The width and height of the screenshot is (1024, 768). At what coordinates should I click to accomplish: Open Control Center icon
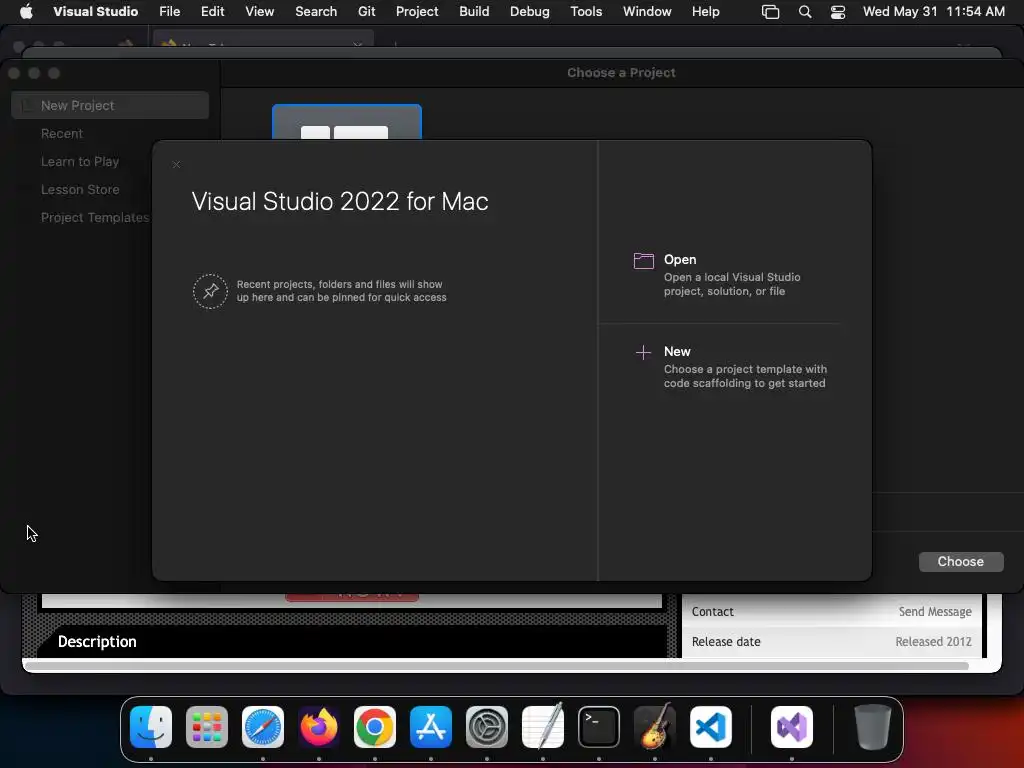(x=838, y=12)
